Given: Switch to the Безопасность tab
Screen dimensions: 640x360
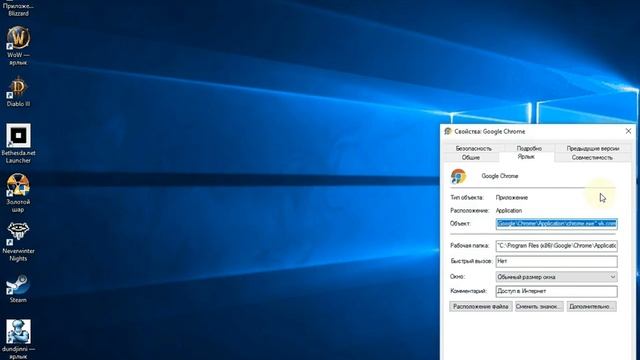Looking at the screenshot, I should click(473, 148).
